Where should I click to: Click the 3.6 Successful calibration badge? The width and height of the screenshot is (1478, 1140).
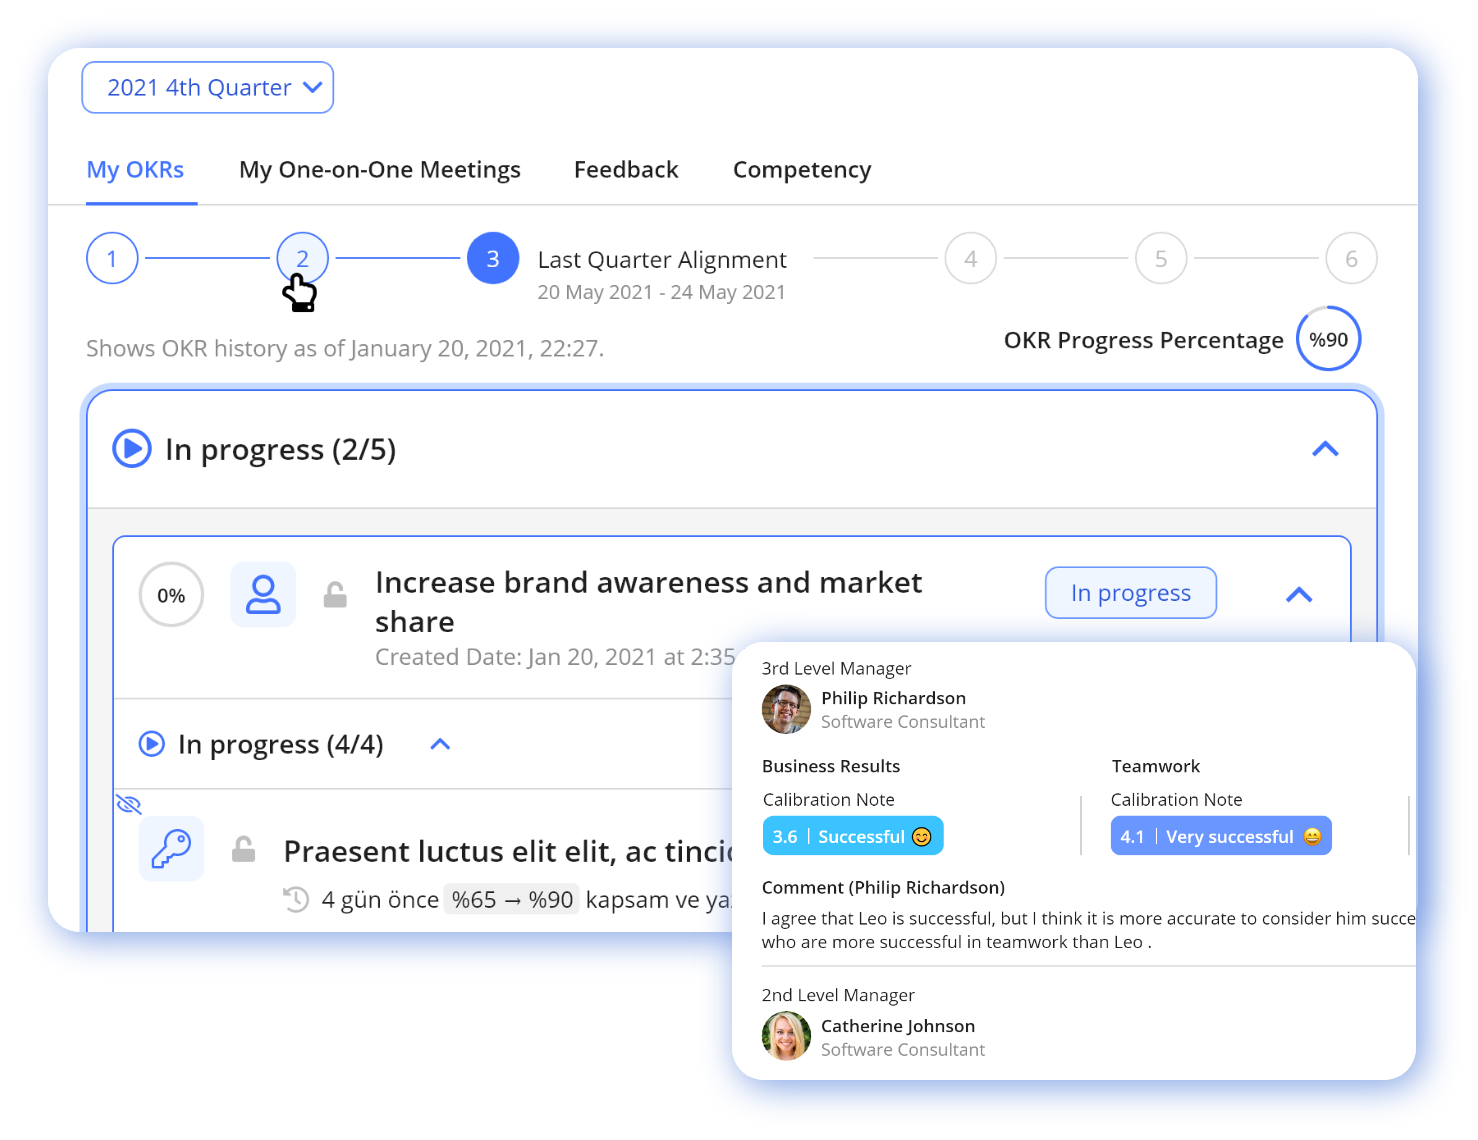[x=853, y=836]
